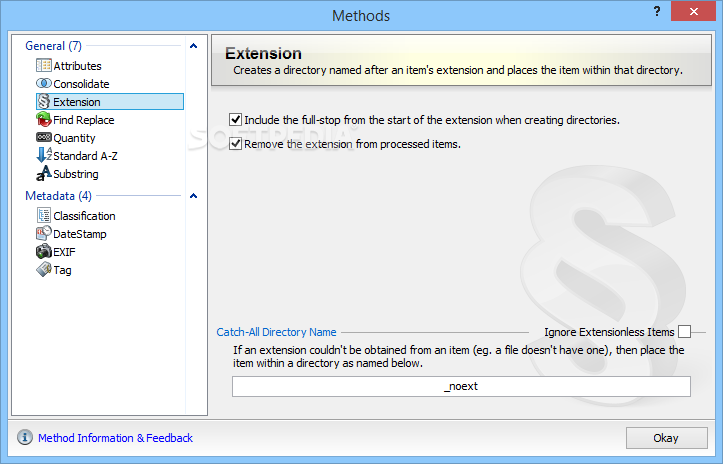Select the Extension method in list
Screen dimensions: 723x464
[x=110, y=101]
